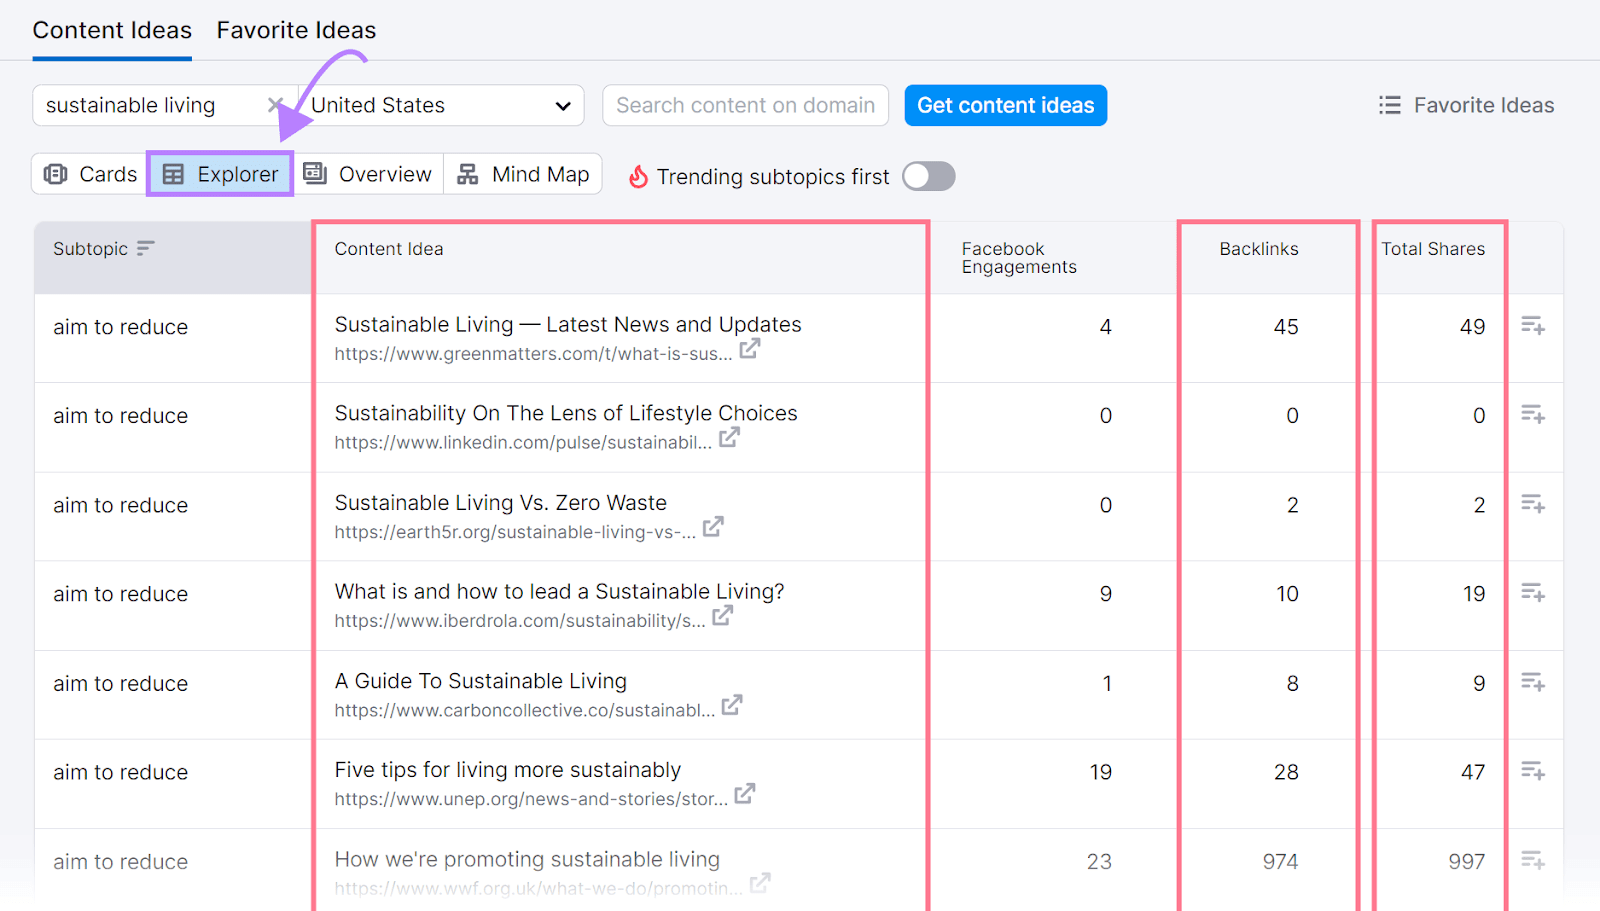Click the 'Get content ideas' button
The width and height of the screenshot is (1600, 911).
pos(1005,105)
